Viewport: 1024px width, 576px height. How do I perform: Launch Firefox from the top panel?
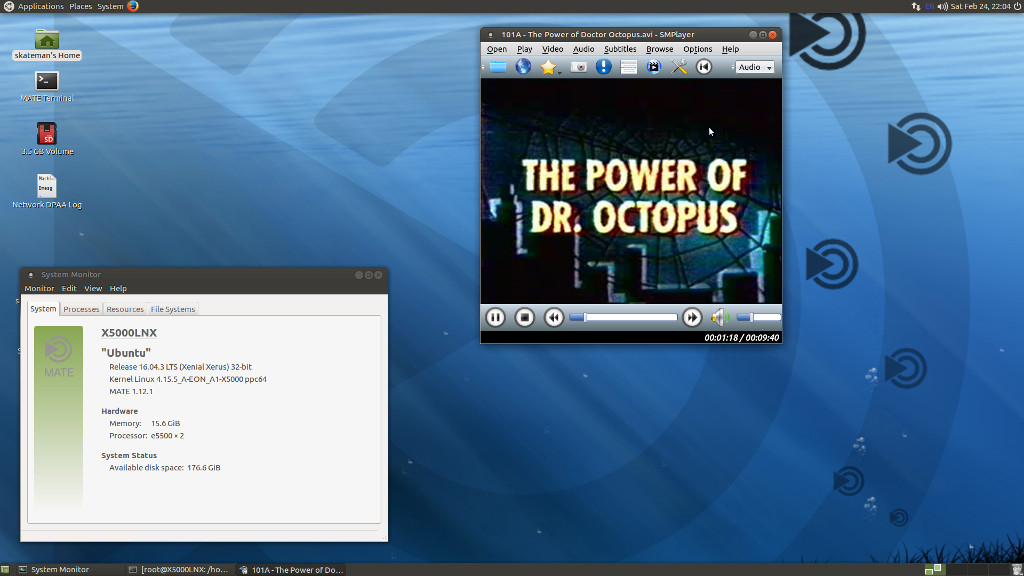pos(133,7)
